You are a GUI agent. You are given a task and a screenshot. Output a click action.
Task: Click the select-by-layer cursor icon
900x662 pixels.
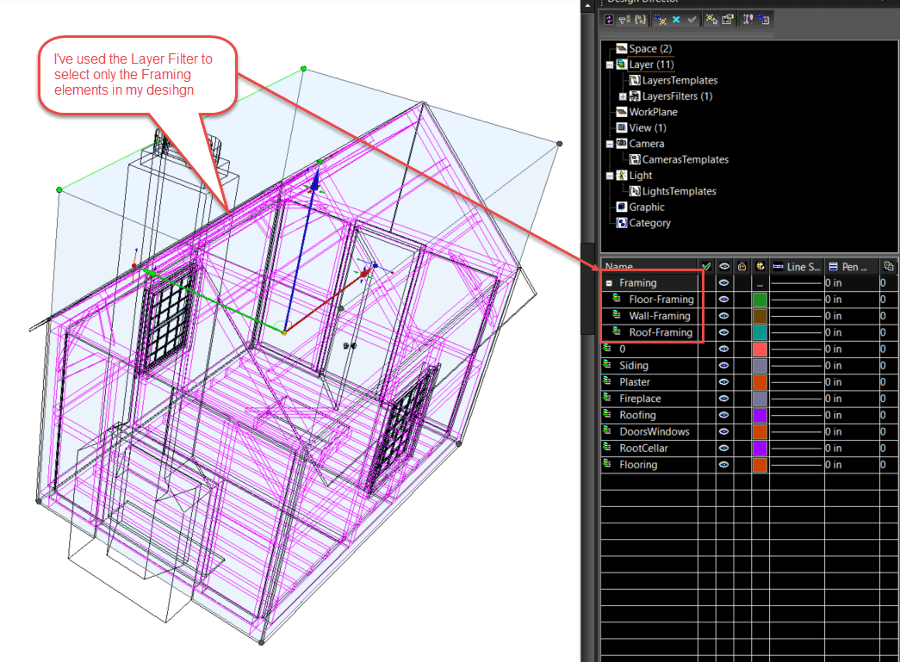[712, 20]
